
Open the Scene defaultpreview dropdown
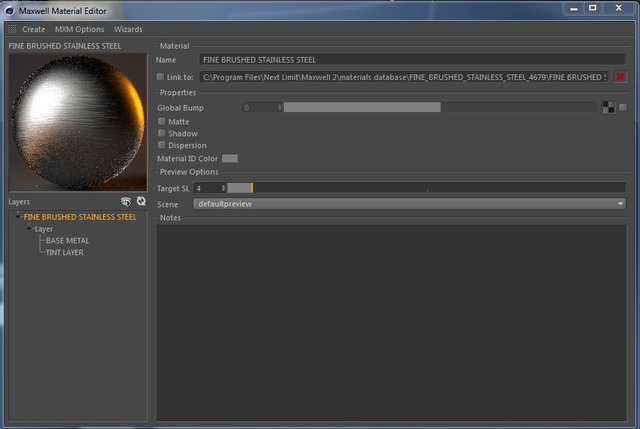coord(409,204)
